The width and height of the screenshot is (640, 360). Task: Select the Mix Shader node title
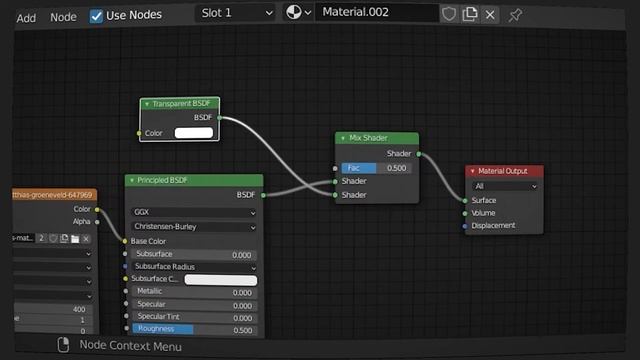pyautogui.click(x=368, y=138)
